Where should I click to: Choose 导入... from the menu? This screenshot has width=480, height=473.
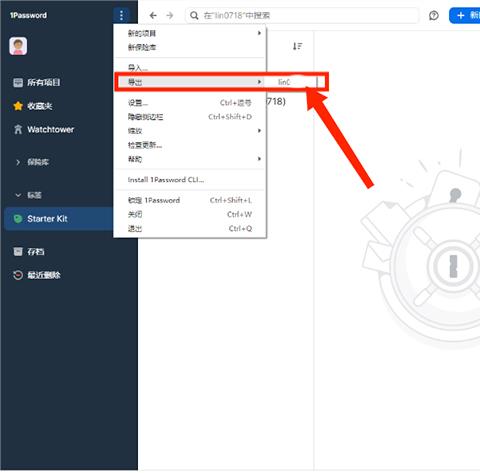click(x=190, y=68)
